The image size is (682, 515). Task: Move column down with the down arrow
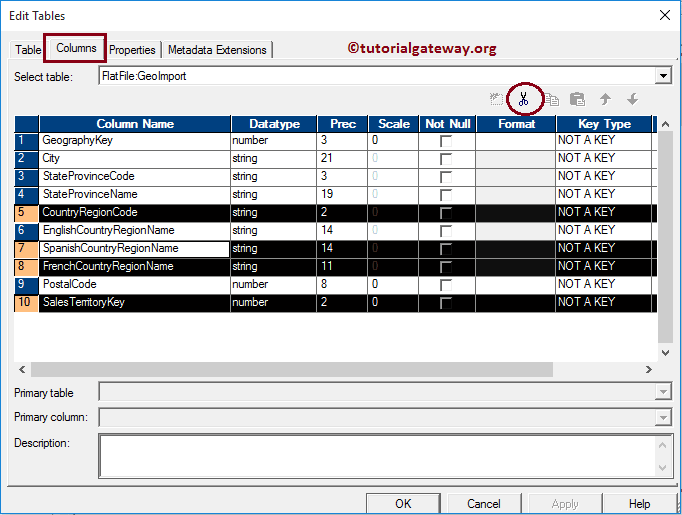633,99
